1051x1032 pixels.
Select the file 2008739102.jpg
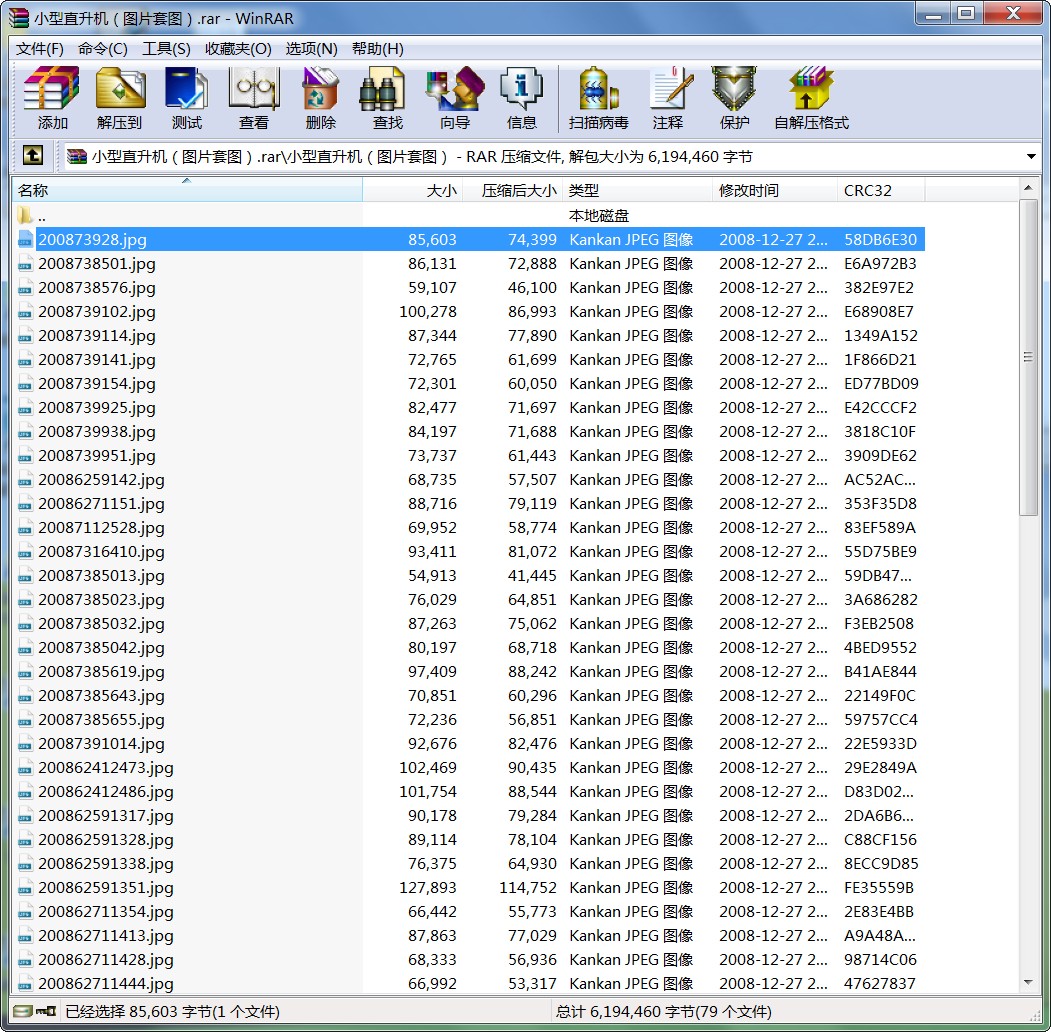tap(97, 312)
